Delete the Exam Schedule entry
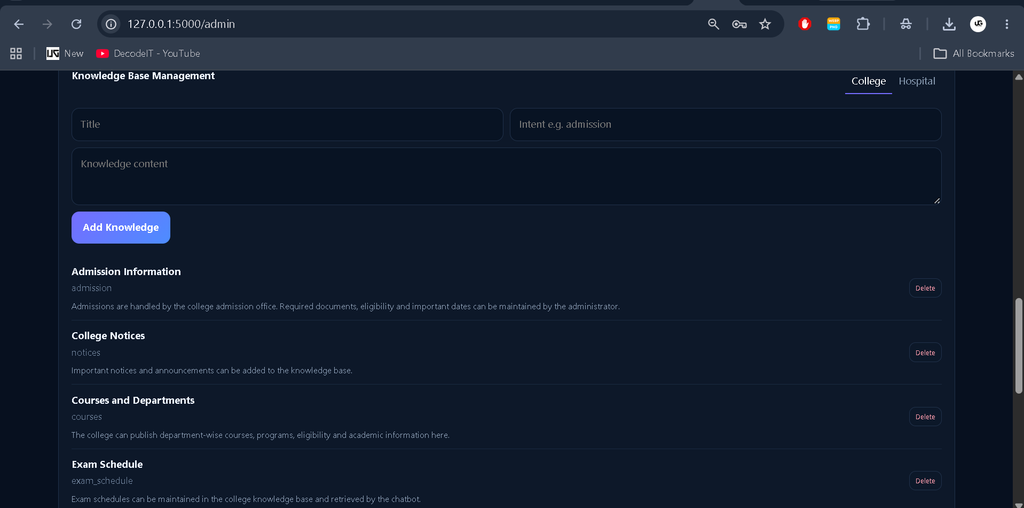This screenshot has height=508, width=1024. (x=925, y=481)
